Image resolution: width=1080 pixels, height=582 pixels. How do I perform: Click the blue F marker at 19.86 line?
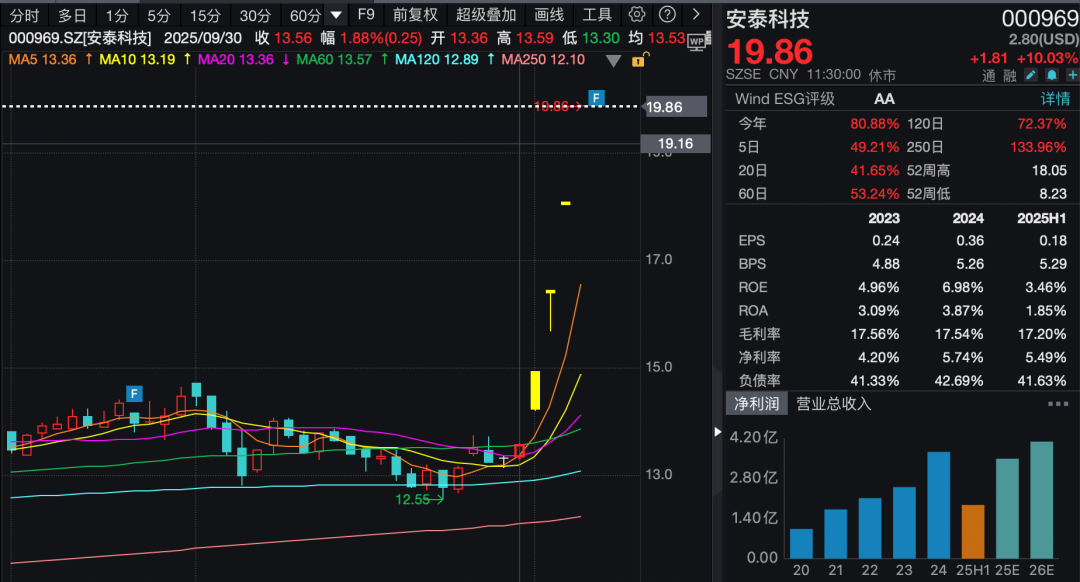point(596,98)
